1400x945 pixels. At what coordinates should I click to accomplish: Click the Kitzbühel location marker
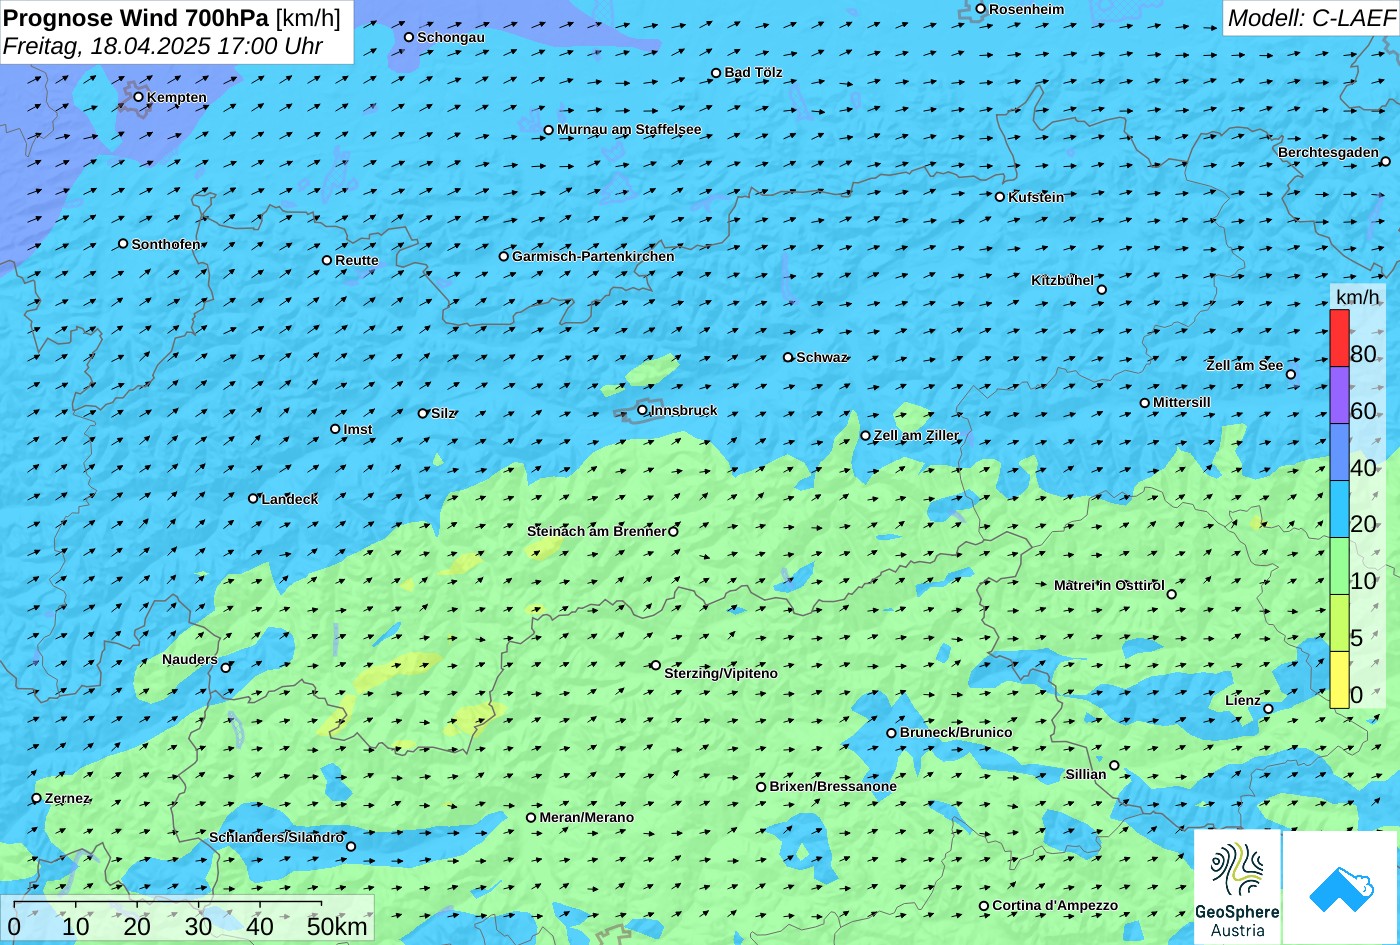click(x=1102, y=290)
